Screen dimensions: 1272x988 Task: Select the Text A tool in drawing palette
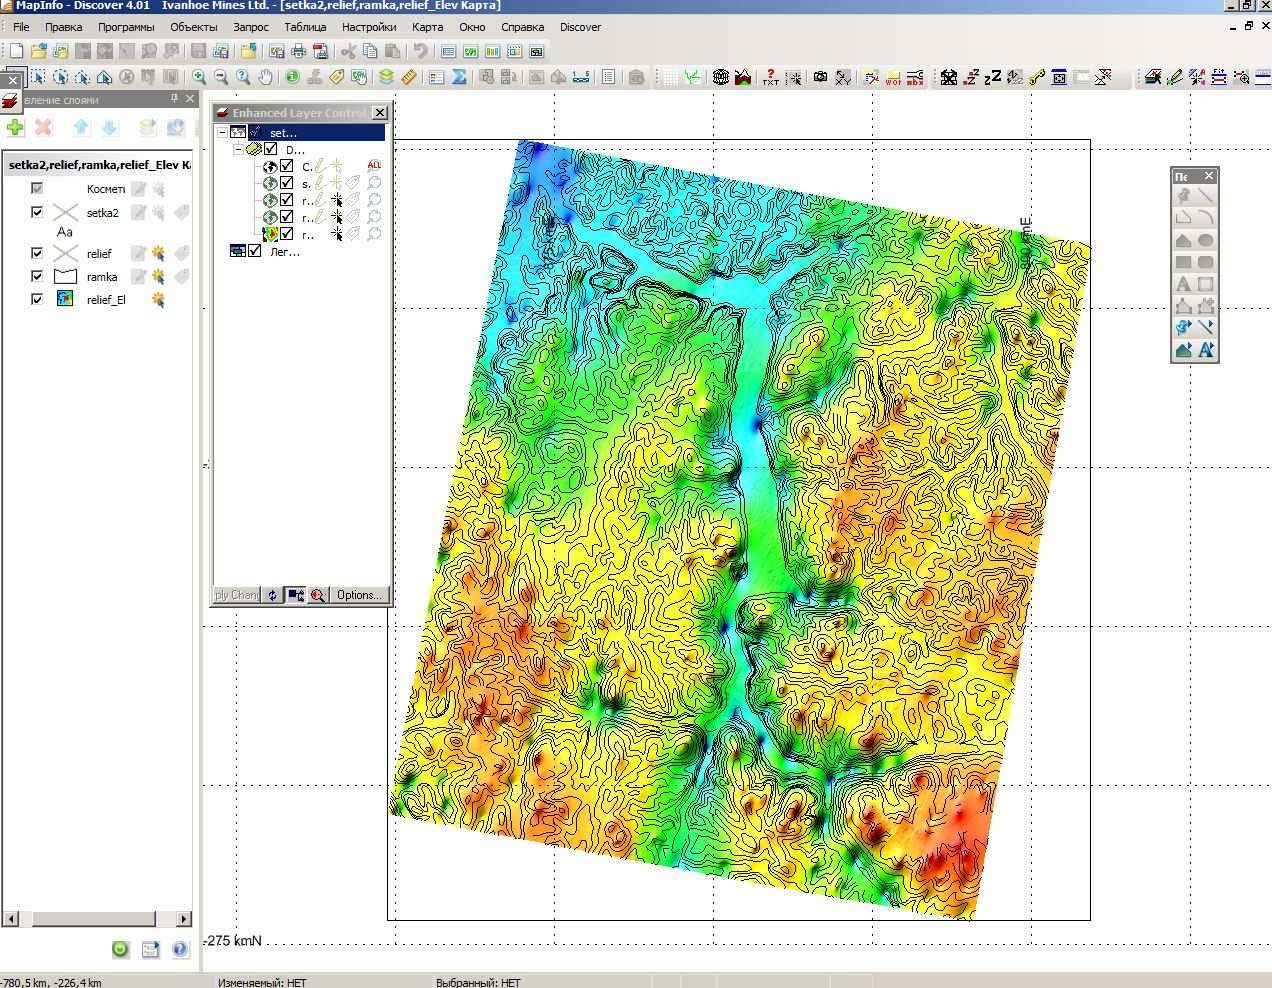click(1183, 284)
